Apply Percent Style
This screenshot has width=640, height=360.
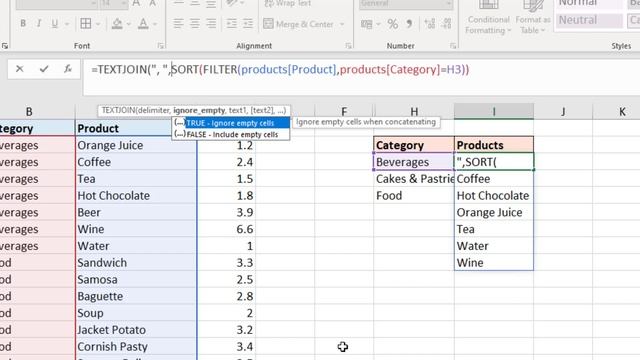tap(393, 24)
